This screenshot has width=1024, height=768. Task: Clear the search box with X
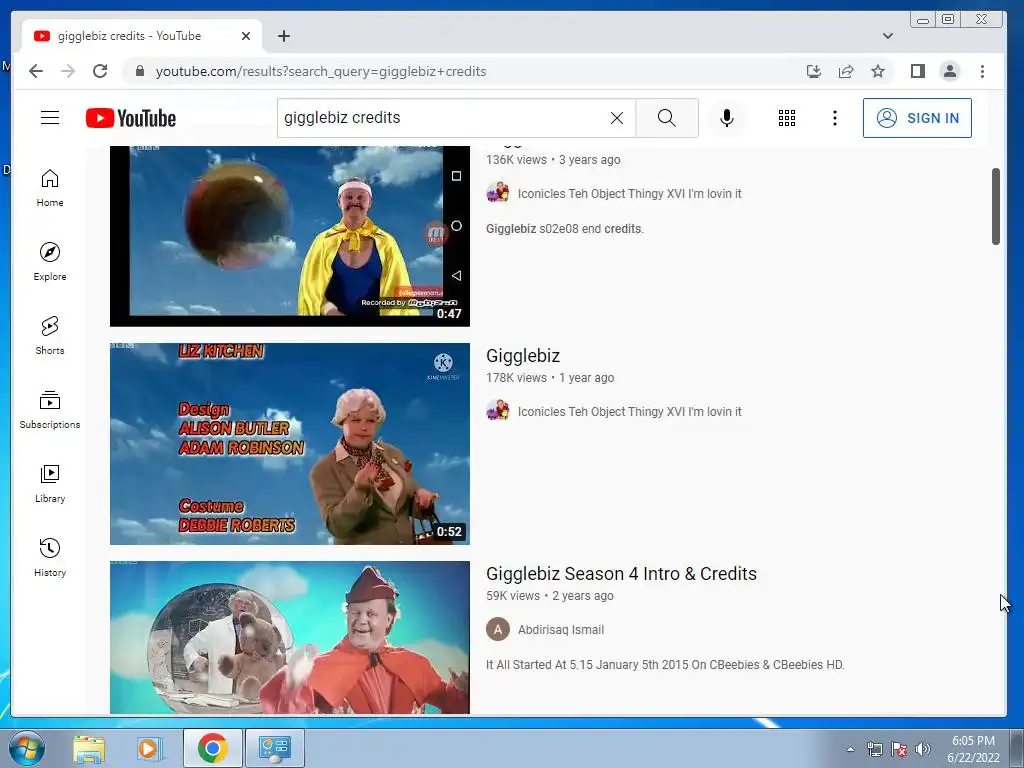[x=616, y=118]
